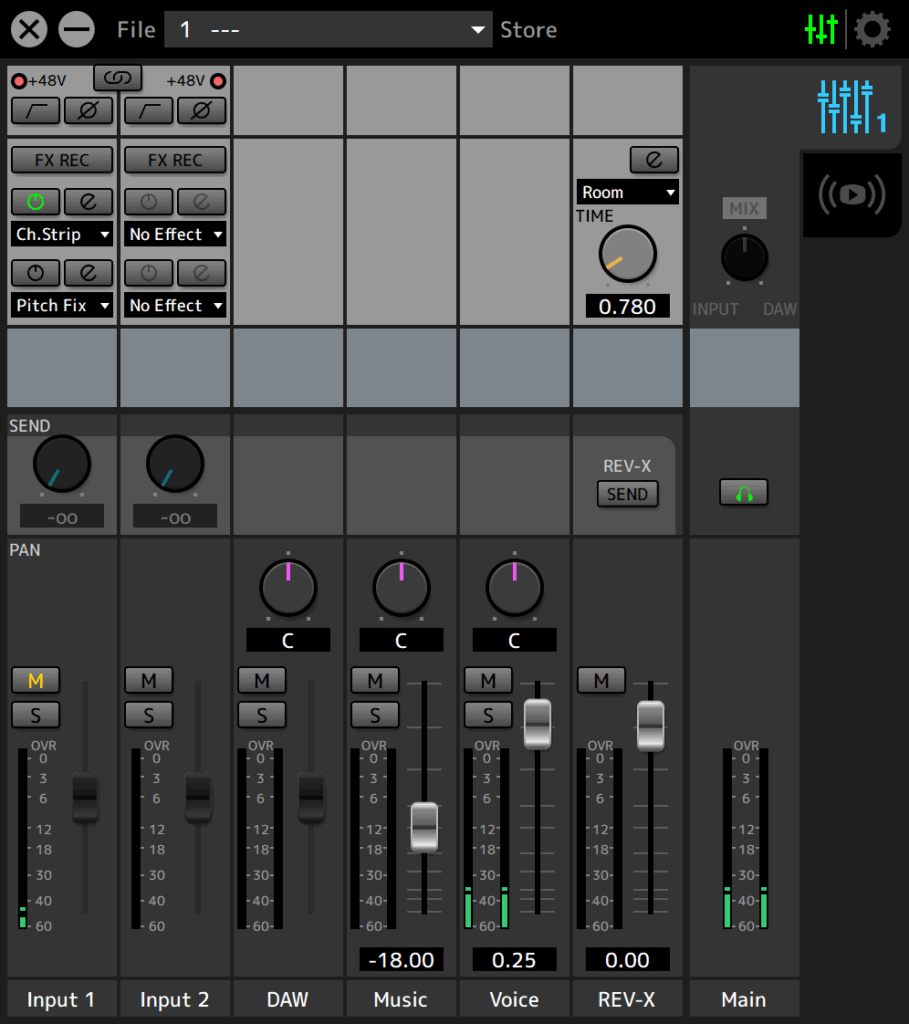Click the Store button
Viewport: 909px width, 1024px height.
(528, 30)
